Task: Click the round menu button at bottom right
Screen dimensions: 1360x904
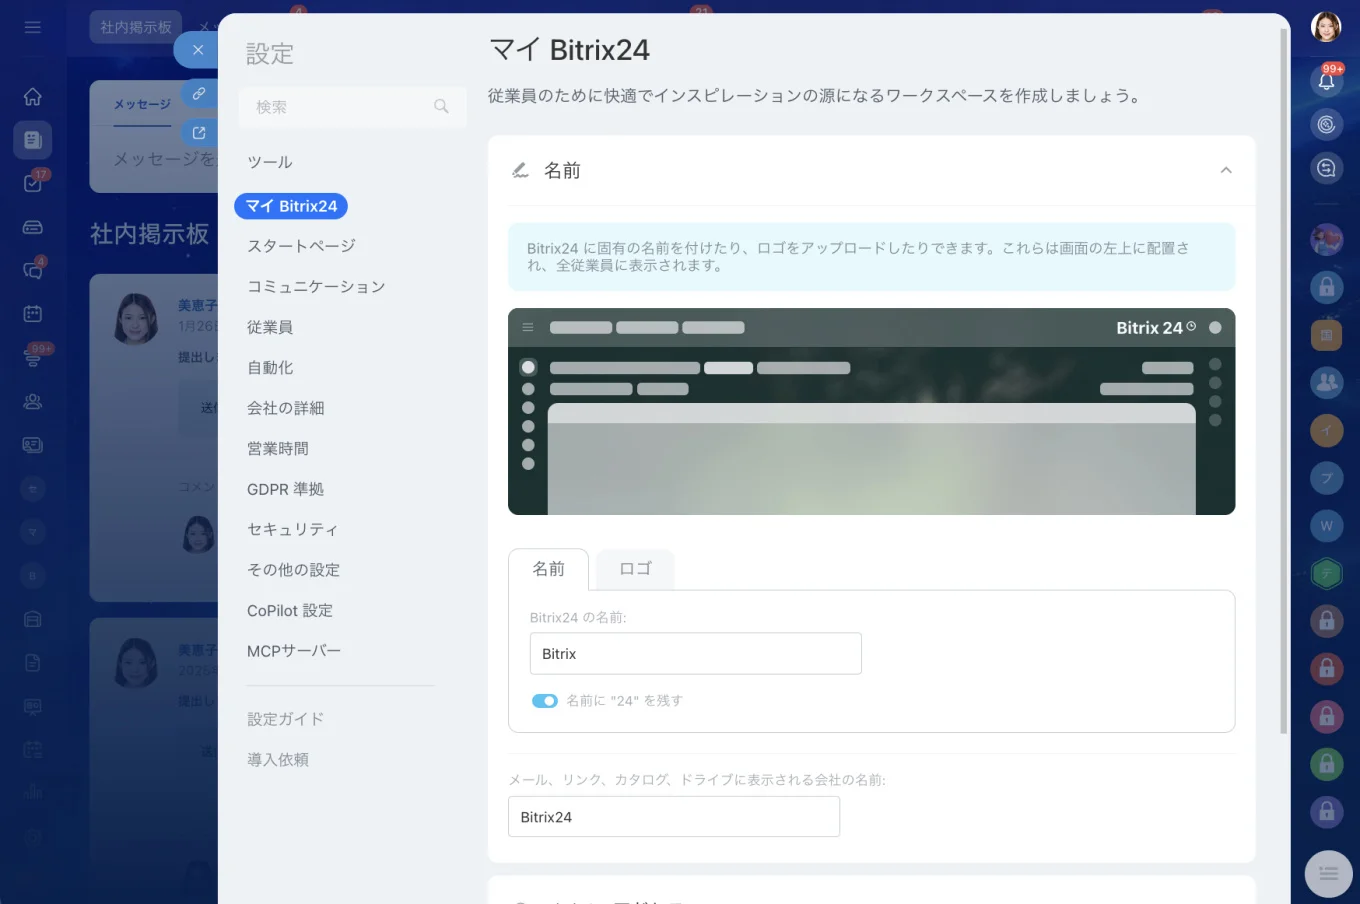Action: tap(1329, 874)
